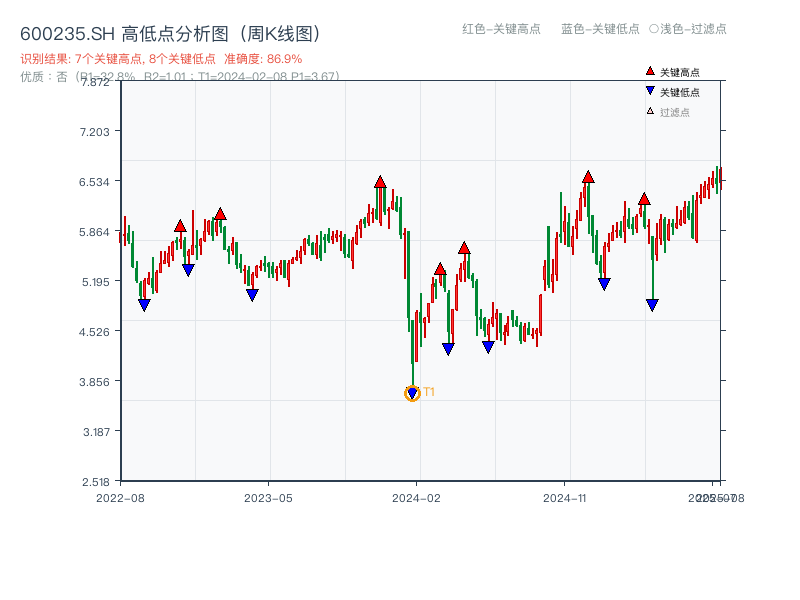This screenshot has width=800, height=600.
Task: Click blue low marker between two red highs after 2024-02
Action: (x=448, y=349)
